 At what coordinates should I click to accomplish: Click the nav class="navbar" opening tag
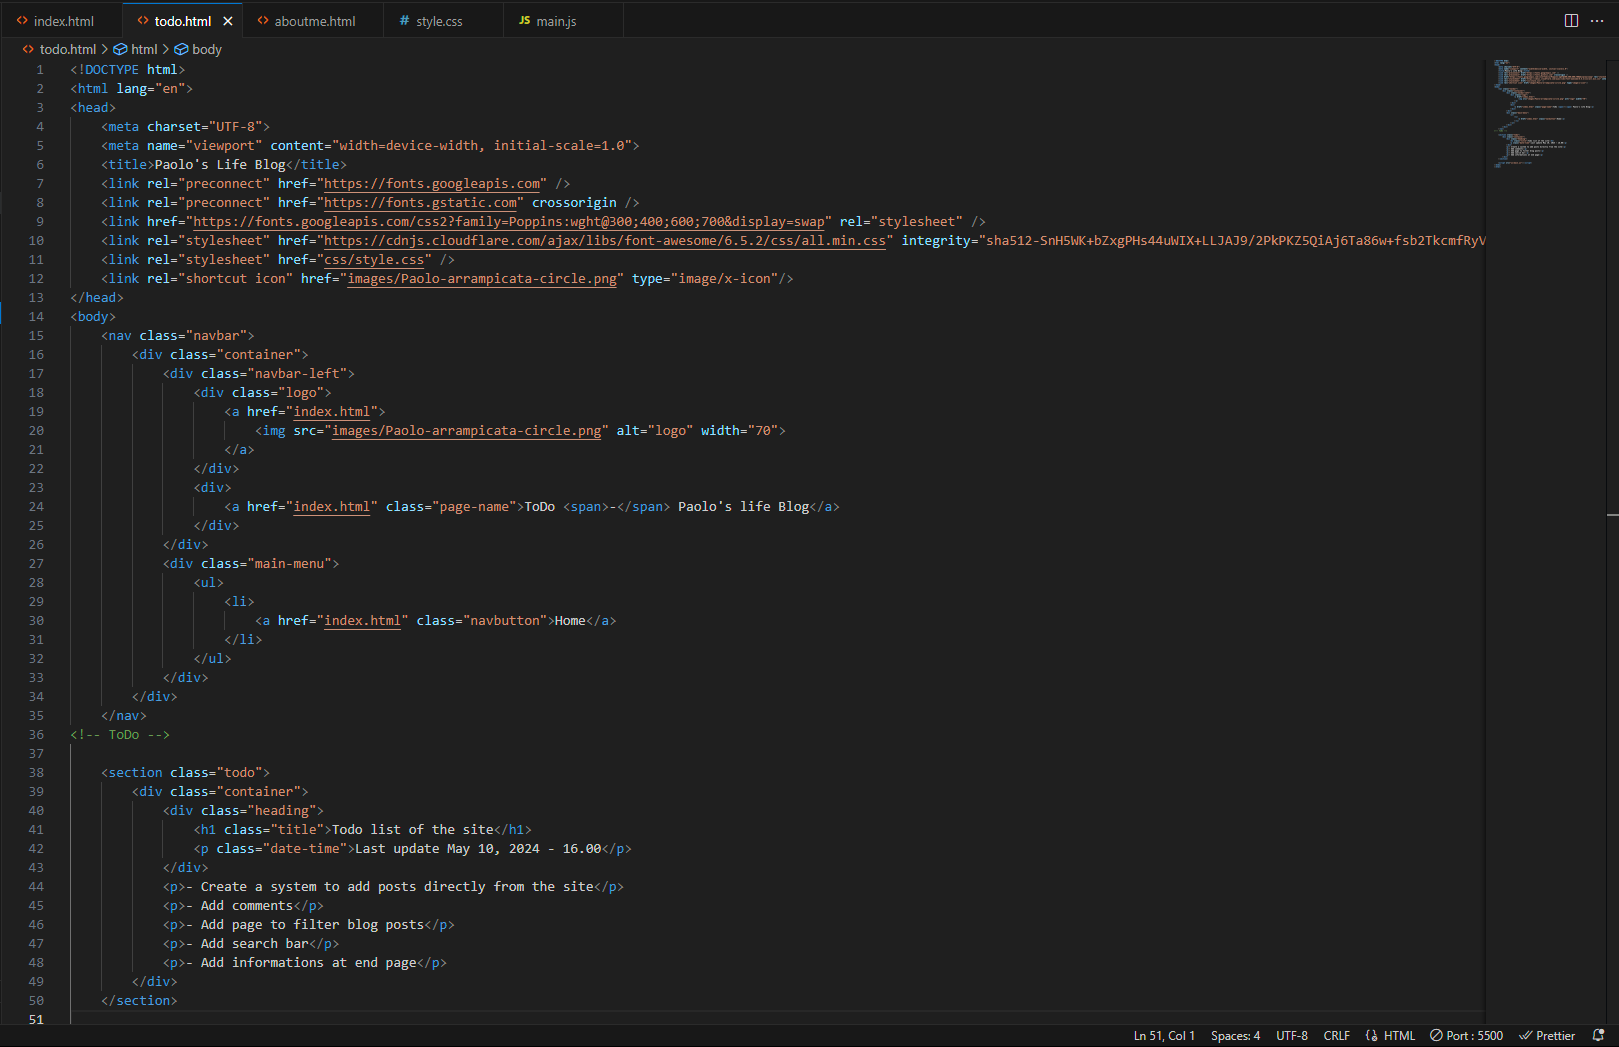tap(178, 336)
